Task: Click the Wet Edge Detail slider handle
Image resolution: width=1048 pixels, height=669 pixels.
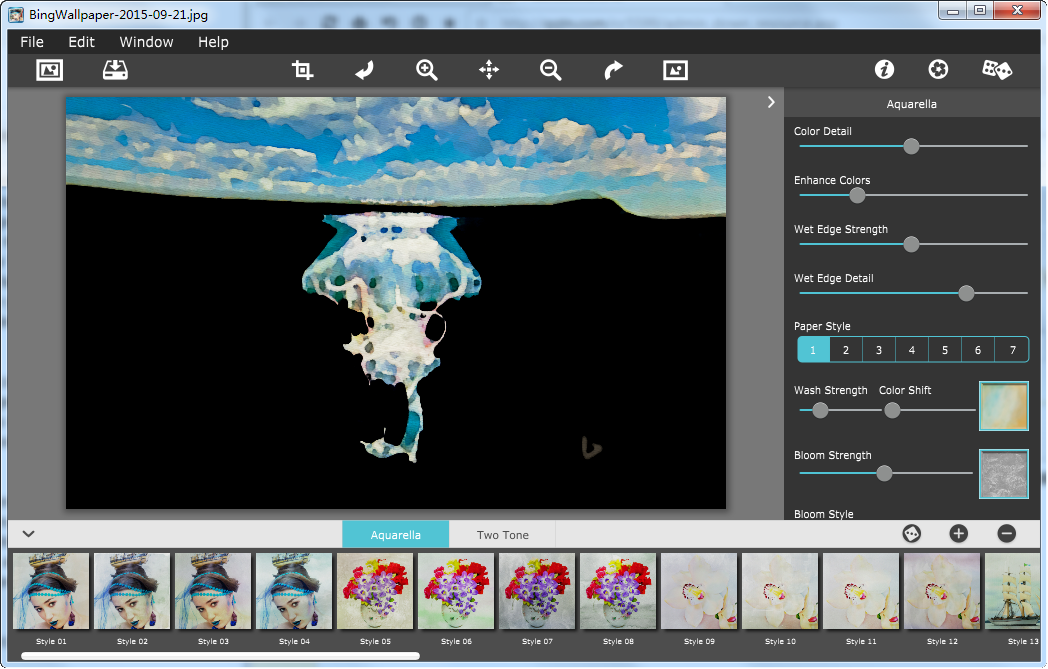Action: pyautogui.click(x=966, y=293)
